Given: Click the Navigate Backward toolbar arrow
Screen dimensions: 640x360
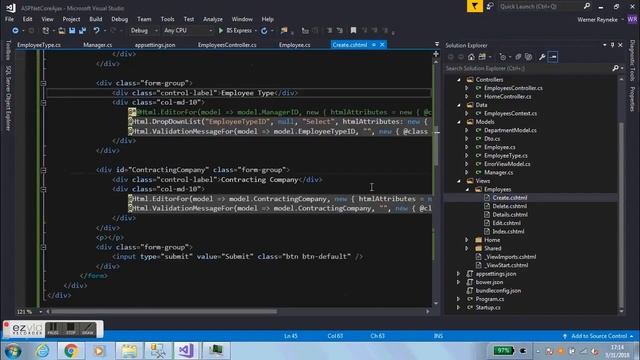Looking at the screenshot, I should pos(15,31).
